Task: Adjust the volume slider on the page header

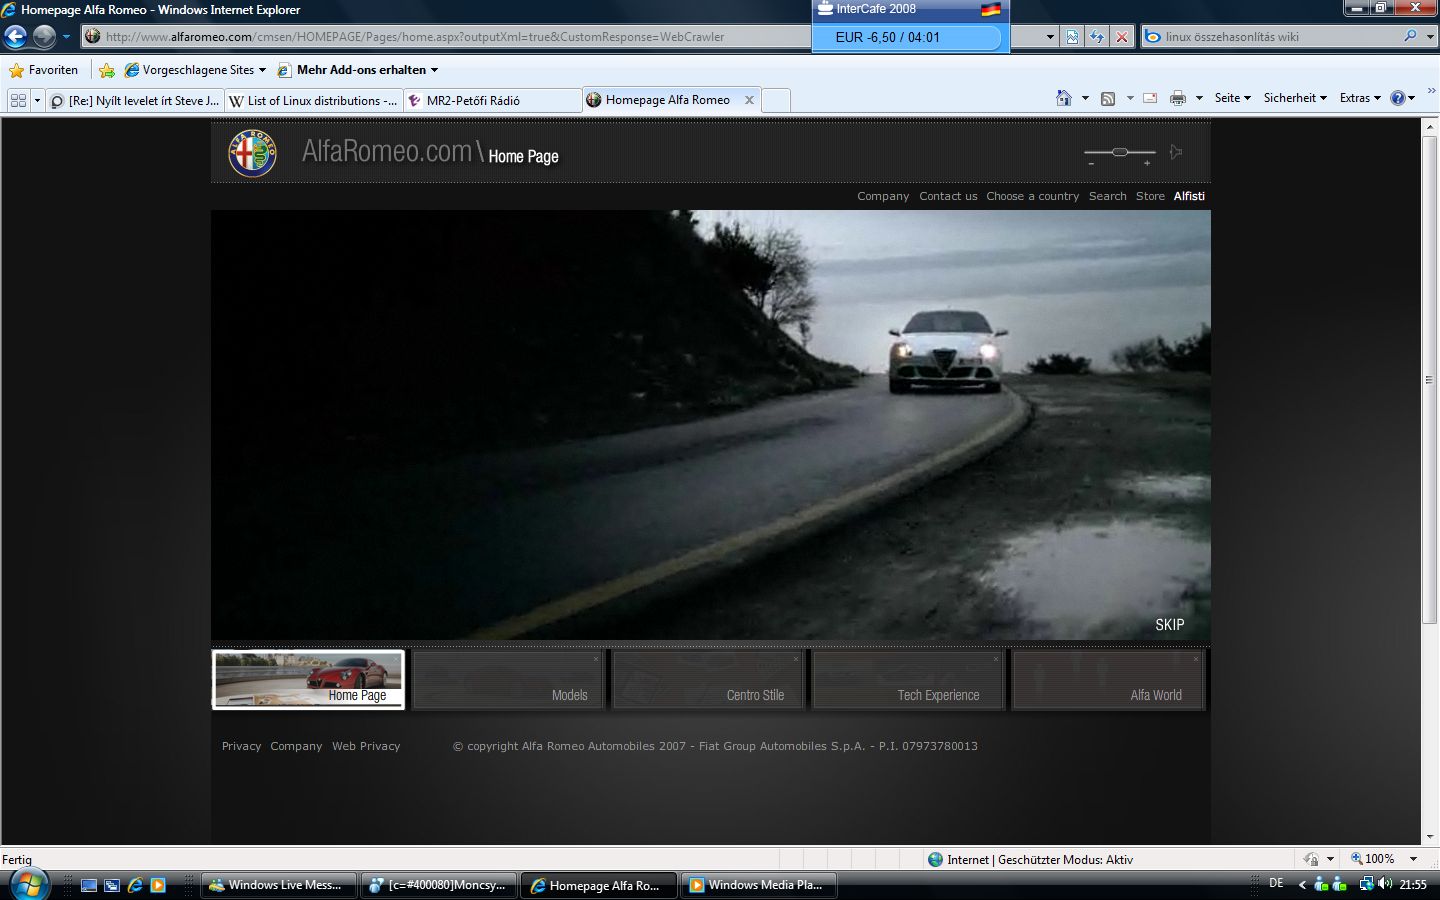Action: [x=1120, y=152]
